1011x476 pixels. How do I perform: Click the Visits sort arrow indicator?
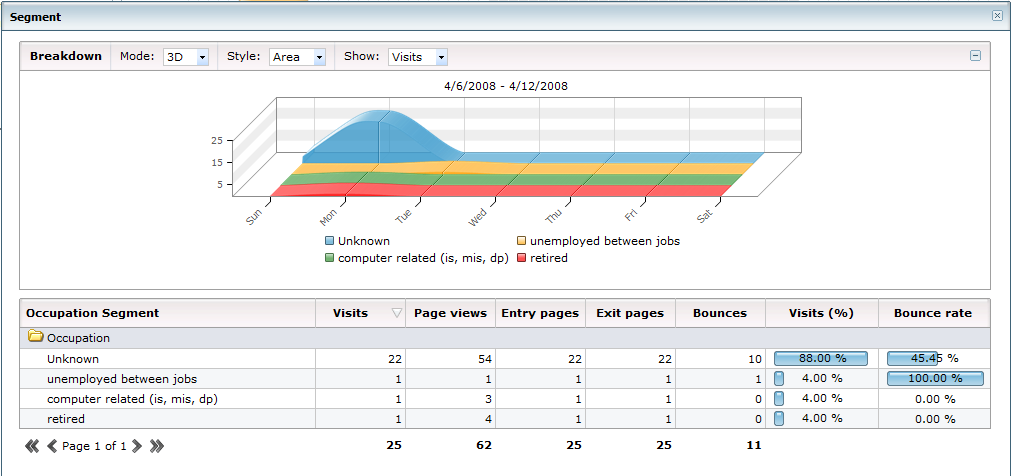(397, 313)
